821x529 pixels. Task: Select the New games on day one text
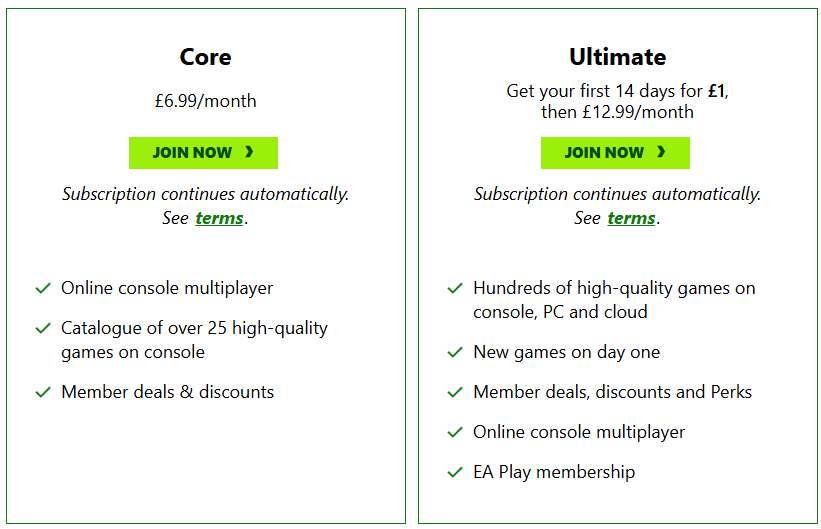point(566,352)
